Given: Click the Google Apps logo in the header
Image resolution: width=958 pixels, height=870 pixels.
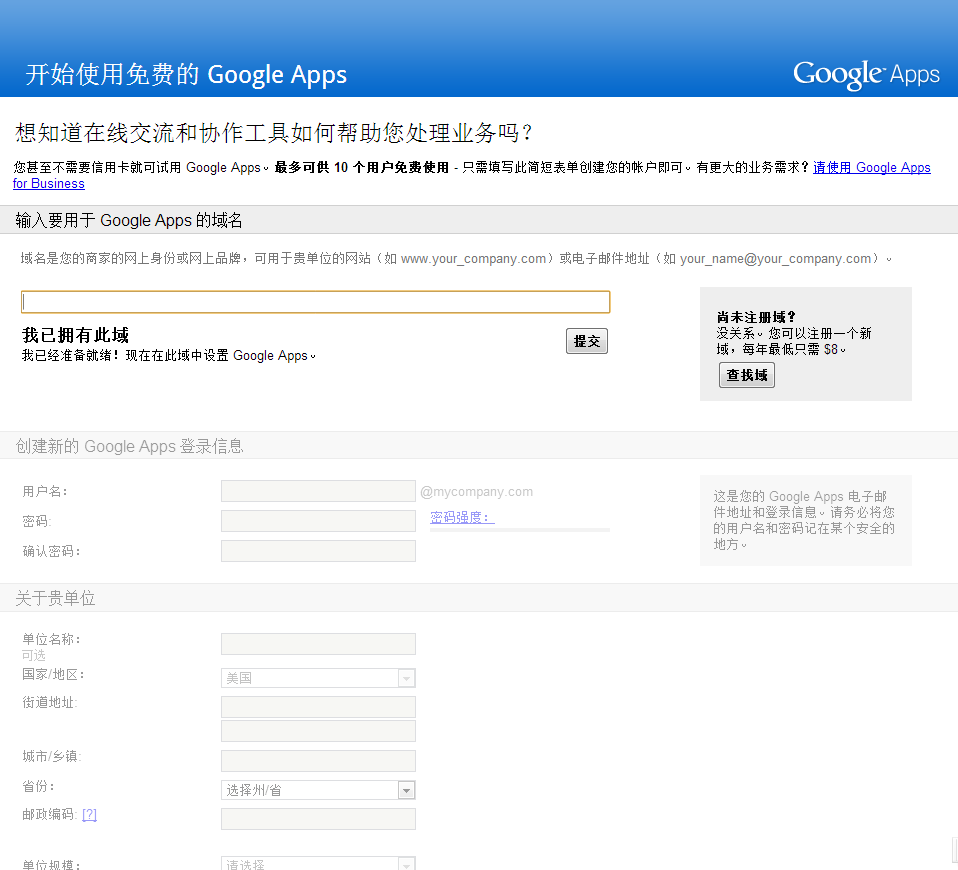Looking at the screenshot, I should tap(866, 75).
